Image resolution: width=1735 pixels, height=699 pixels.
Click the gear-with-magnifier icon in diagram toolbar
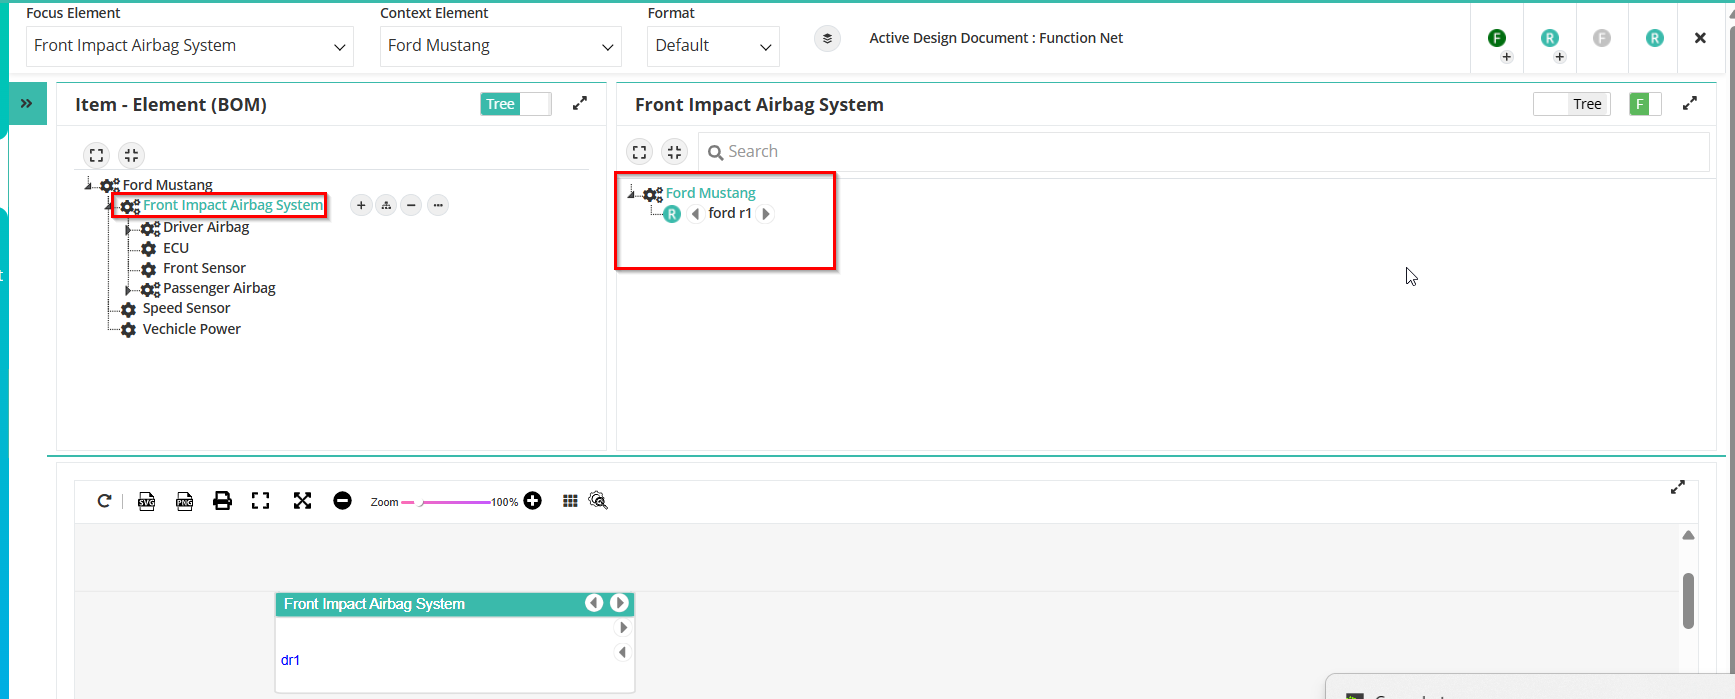click(x=598, y=501)
